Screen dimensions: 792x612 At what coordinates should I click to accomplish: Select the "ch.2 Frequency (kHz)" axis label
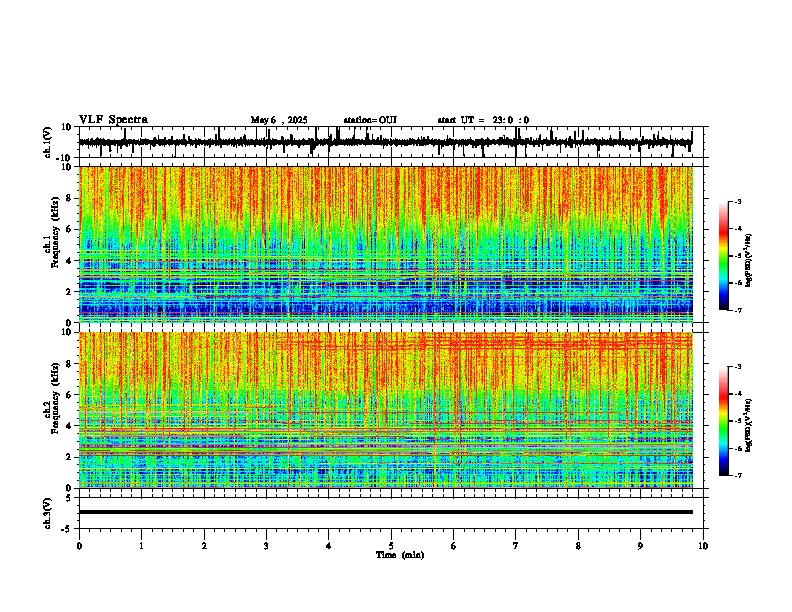[52, 398]
